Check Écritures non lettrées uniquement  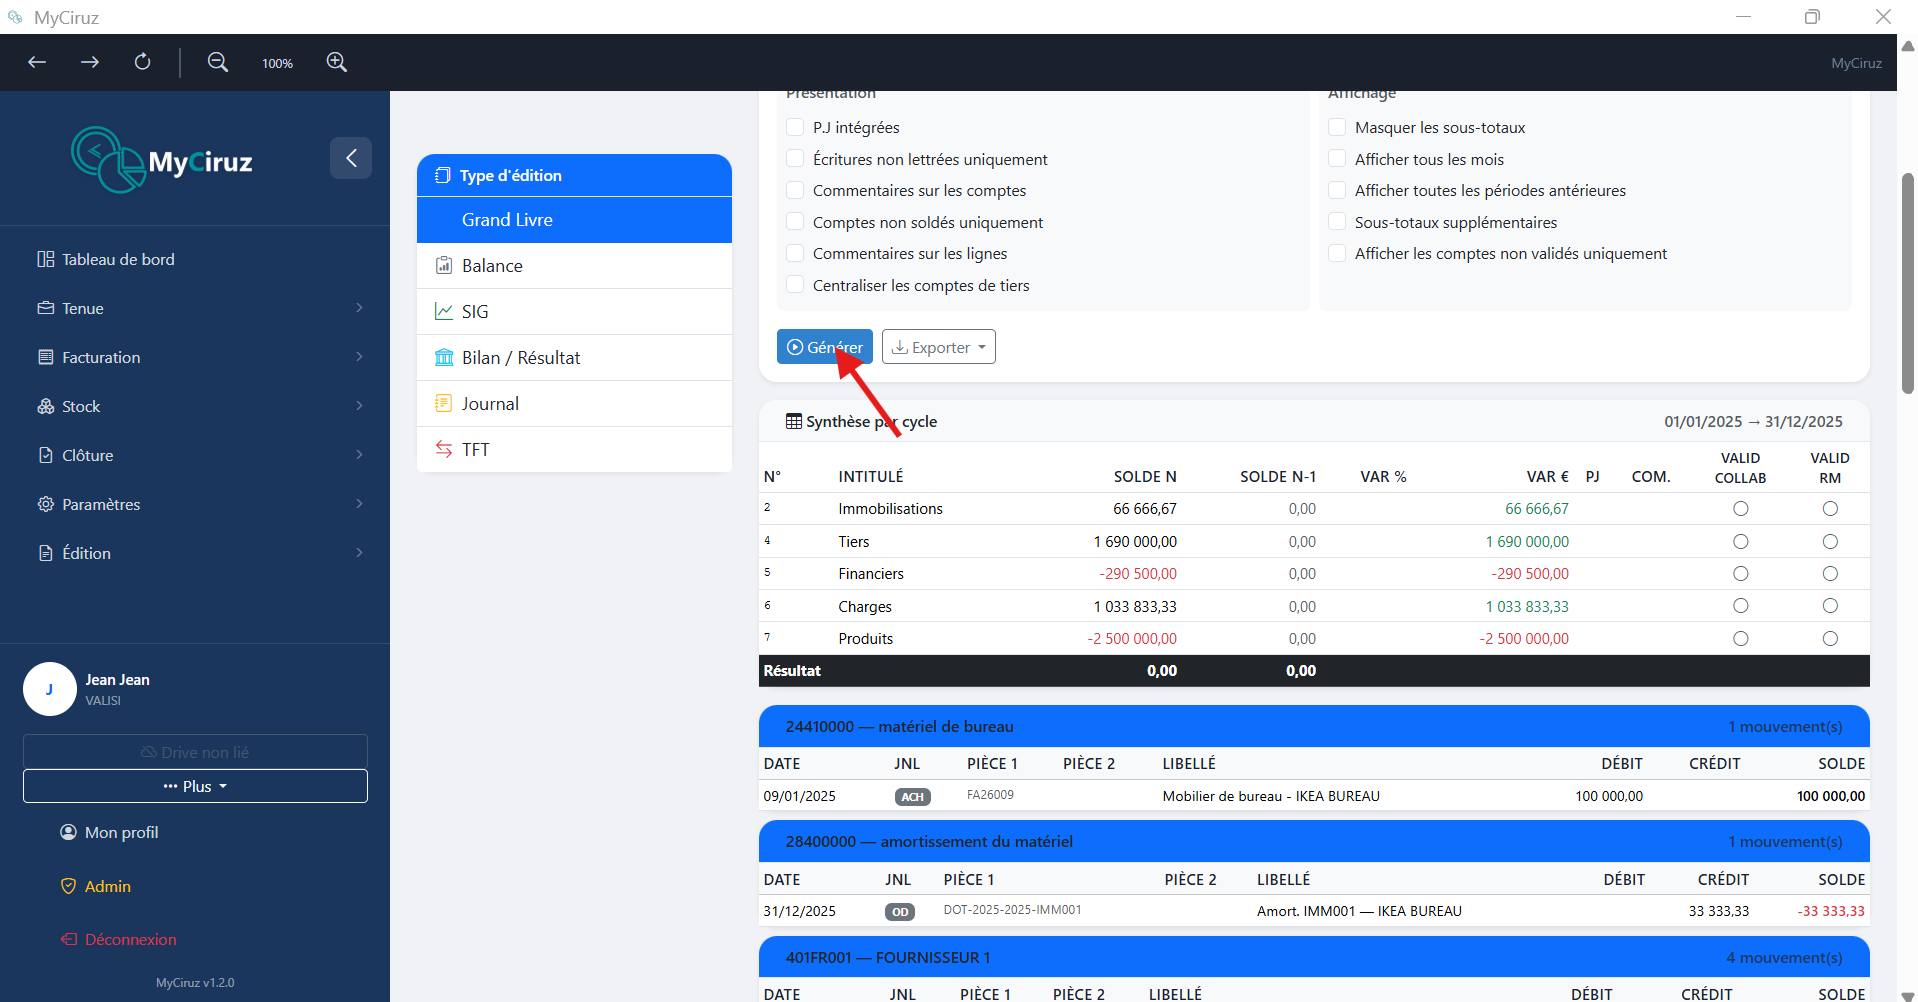[796, 159]
